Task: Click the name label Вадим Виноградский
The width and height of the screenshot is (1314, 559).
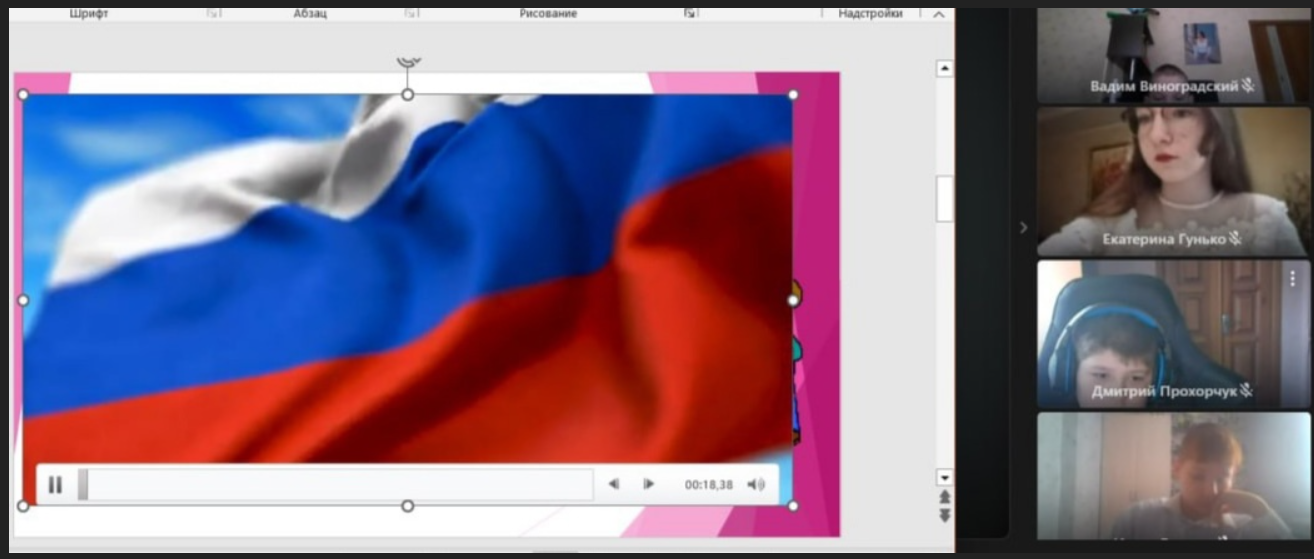Action: [x=1164, y=87]
